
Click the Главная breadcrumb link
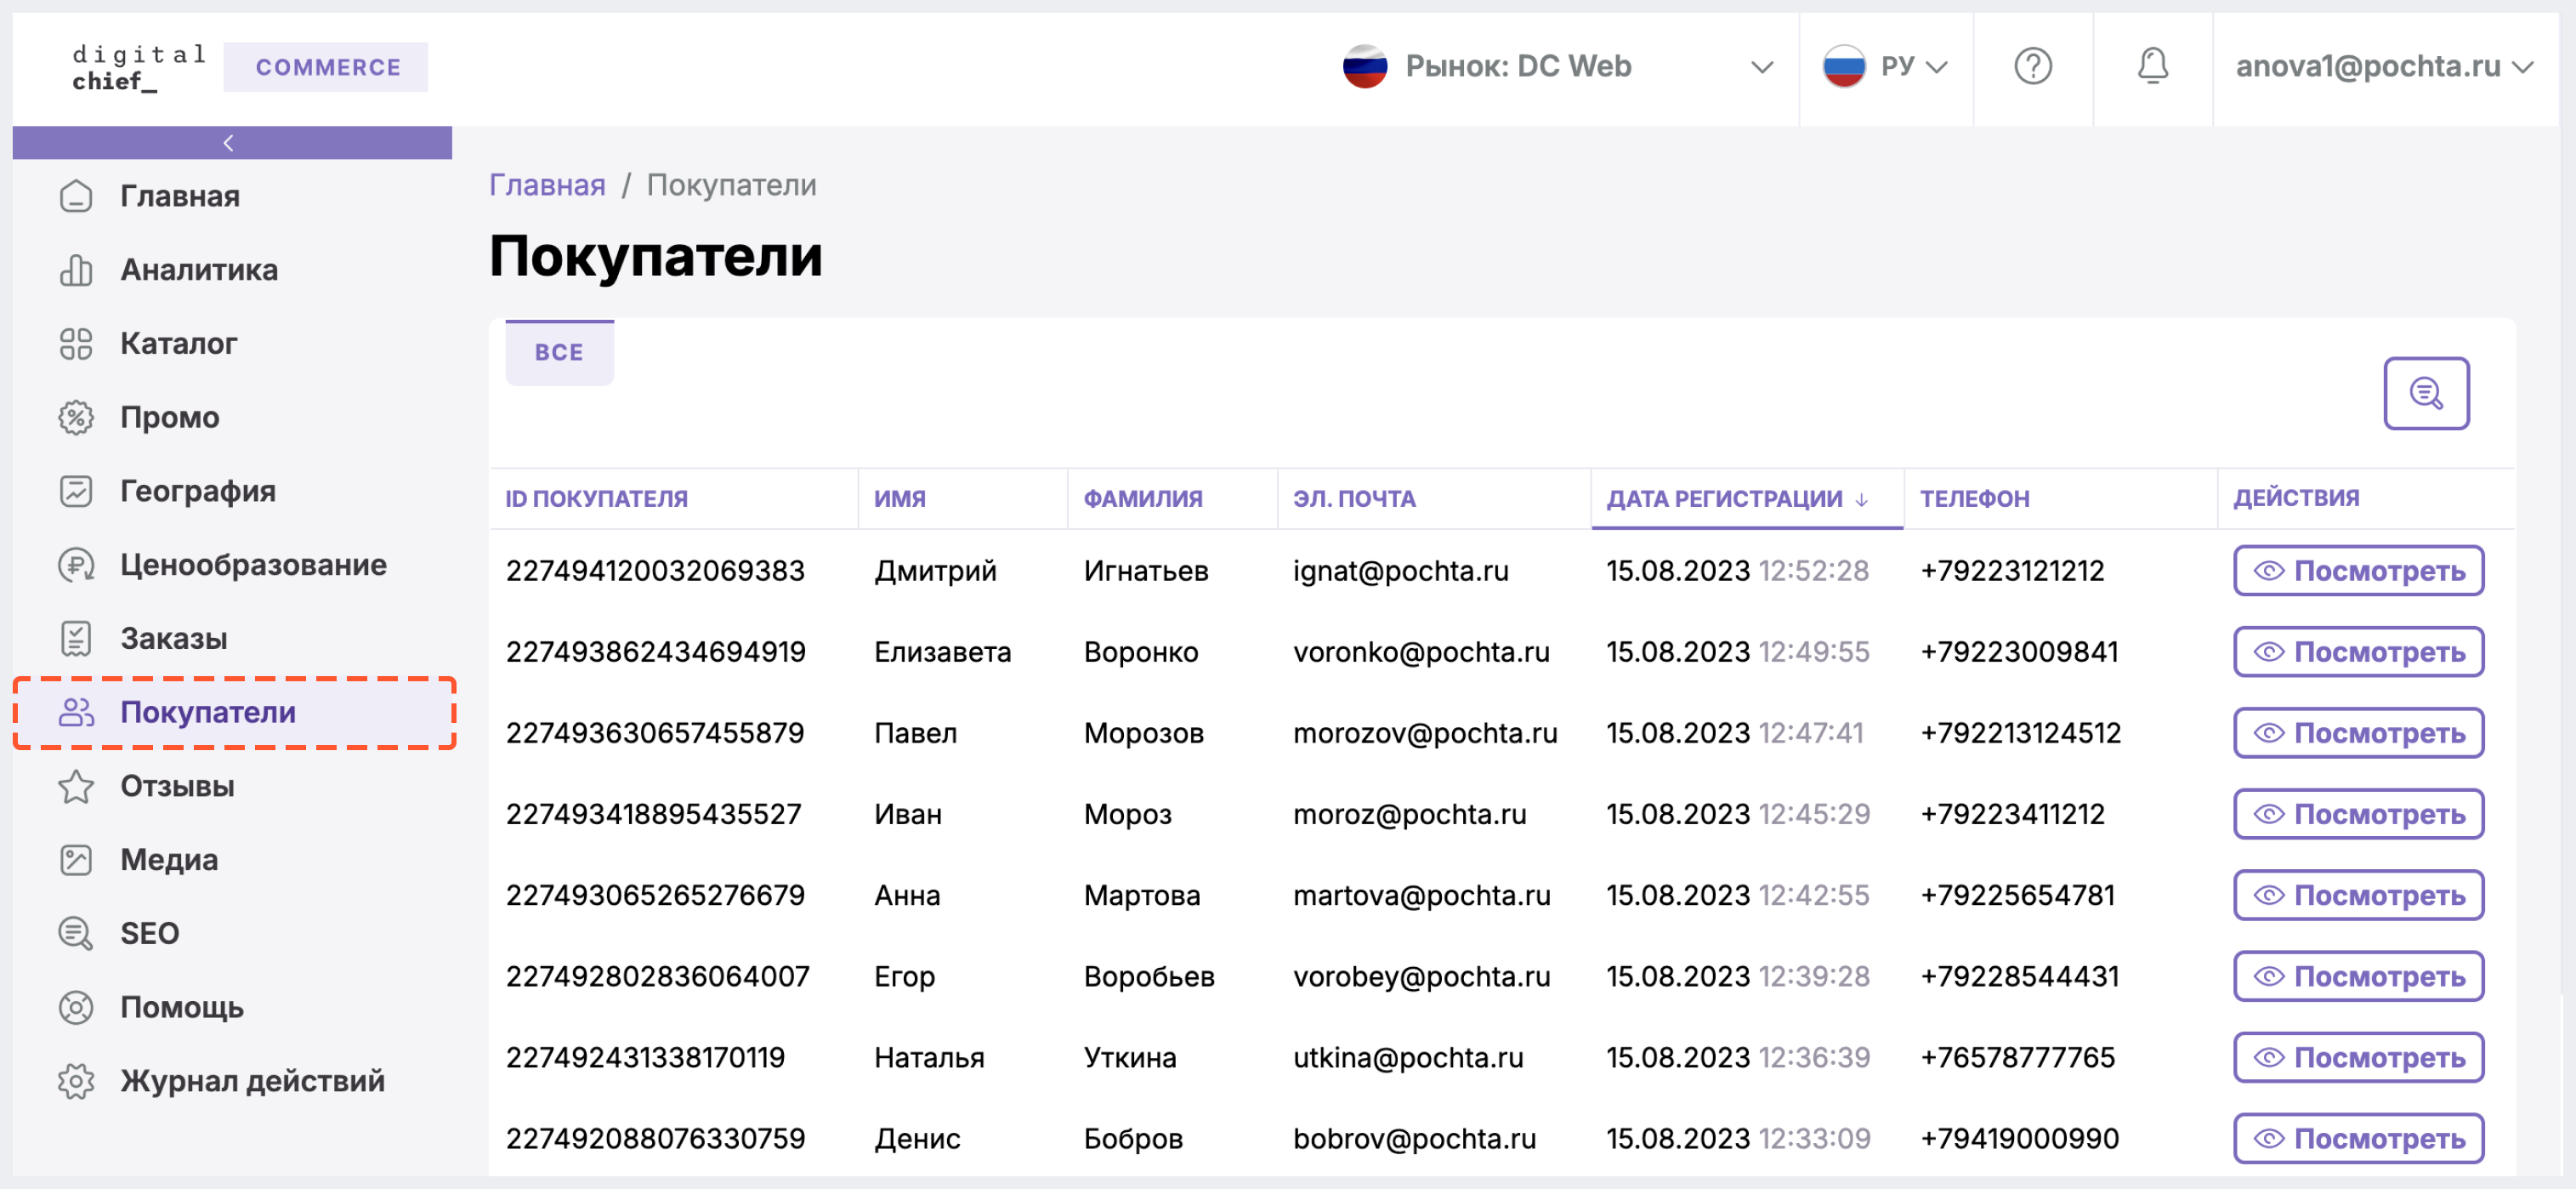pyautogui.click(x=550, y=185)
